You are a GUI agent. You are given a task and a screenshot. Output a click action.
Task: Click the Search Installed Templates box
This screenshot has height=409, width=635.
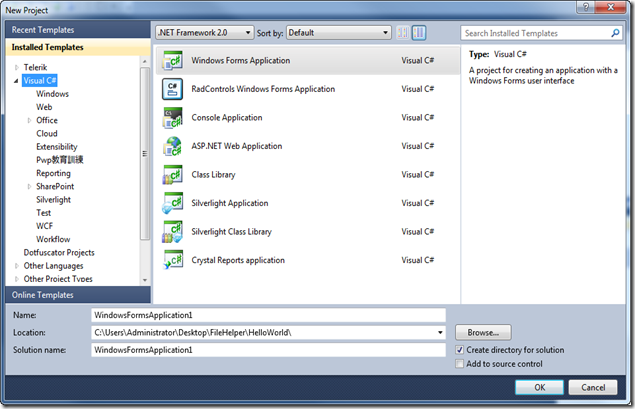pos(535,33)
